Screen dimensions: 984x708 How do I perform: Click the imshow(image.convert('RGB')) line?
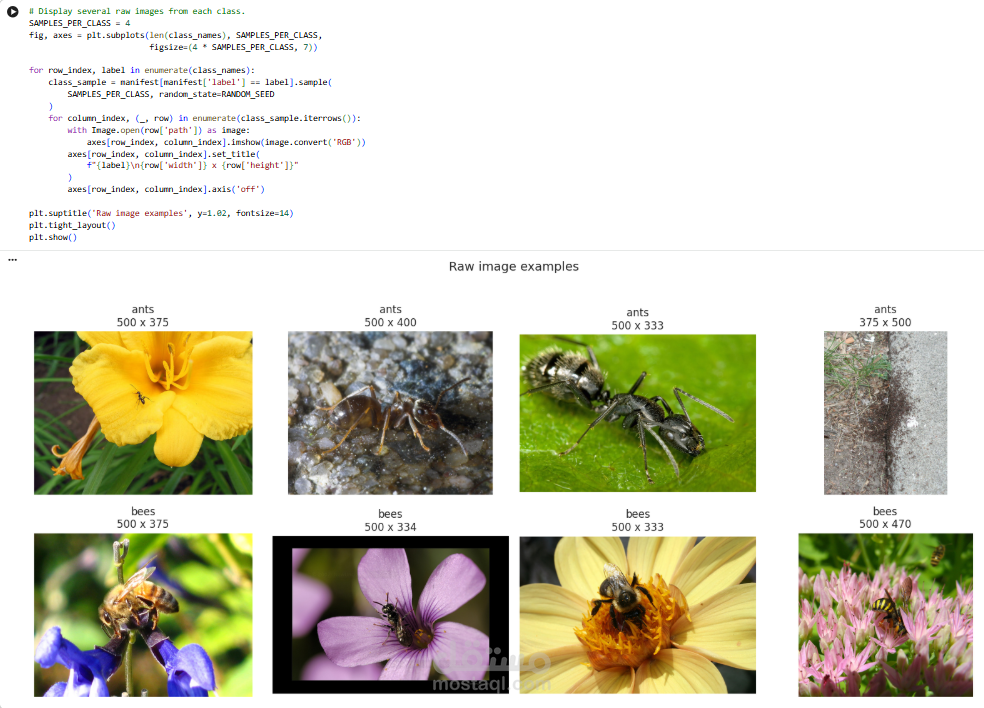click(x=226, y=142)
